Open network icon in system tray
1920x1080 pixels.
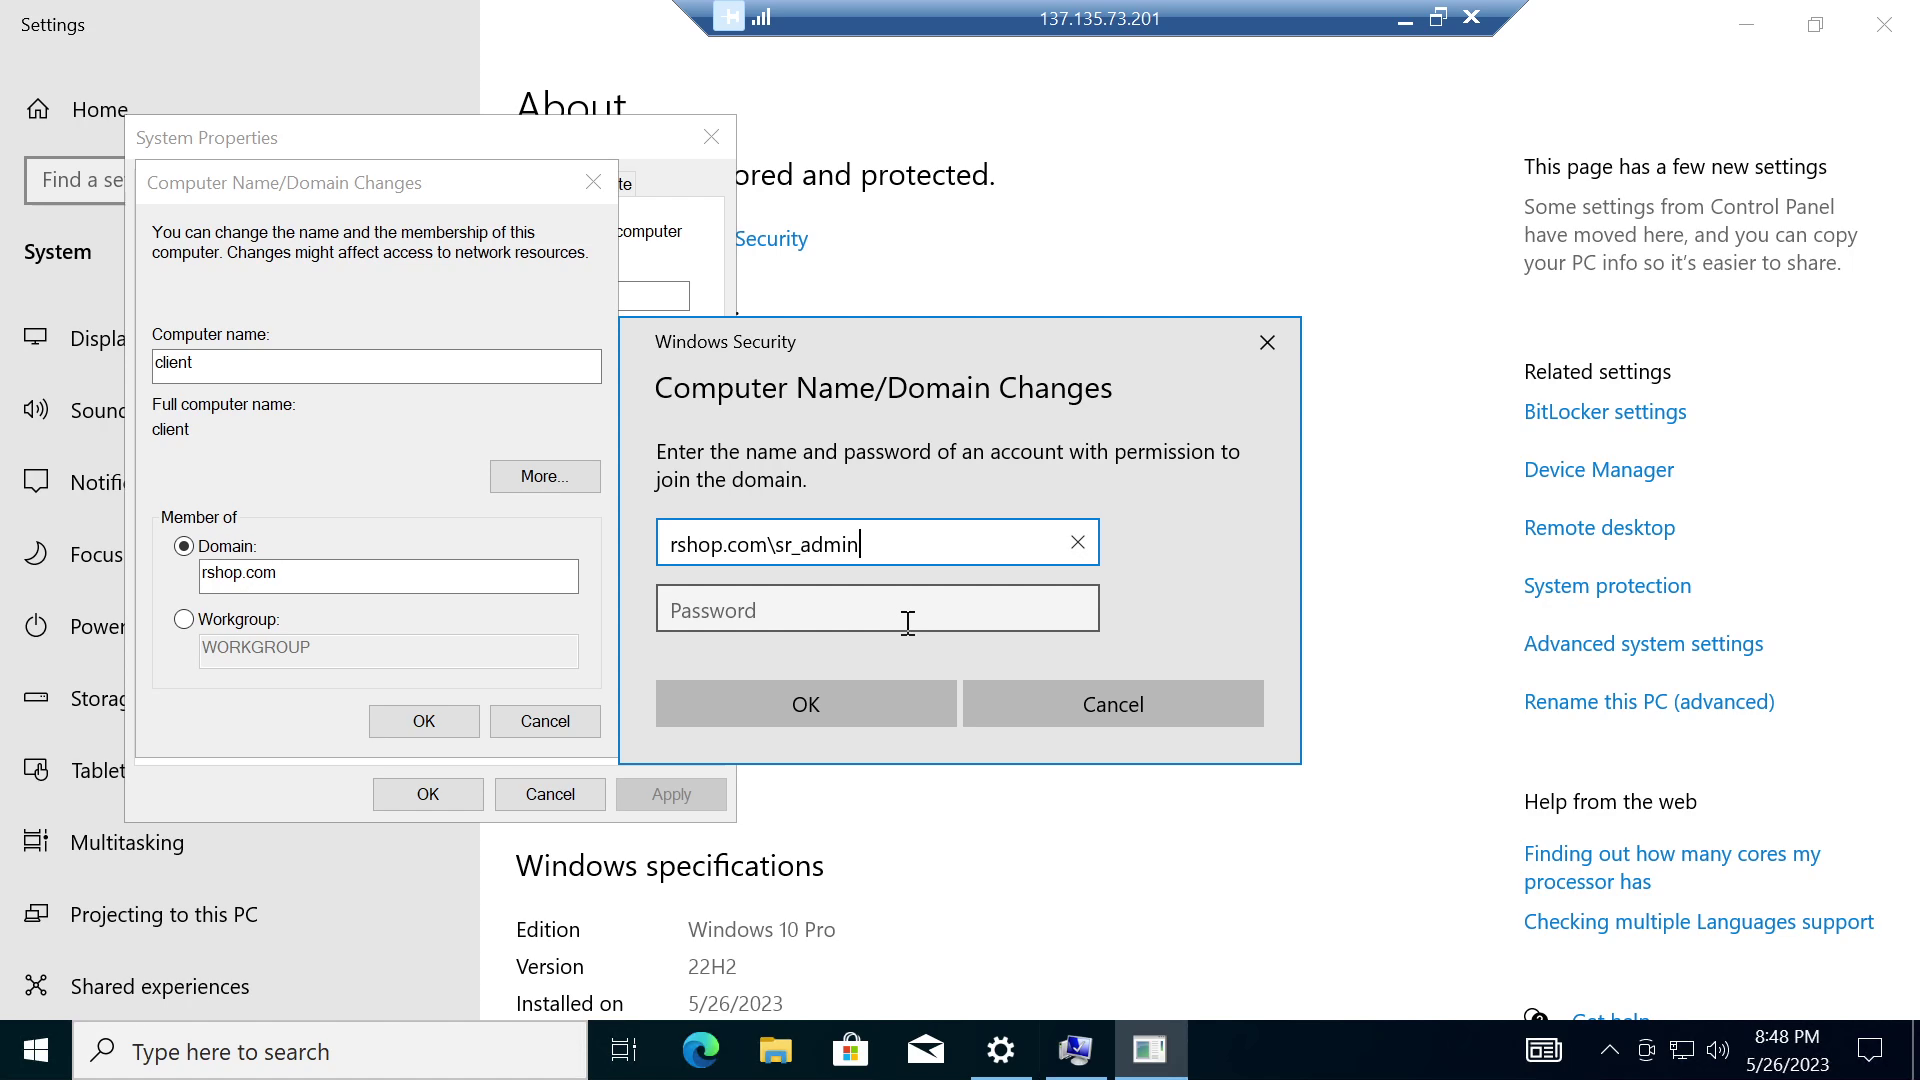(x=1682, y=1050)
